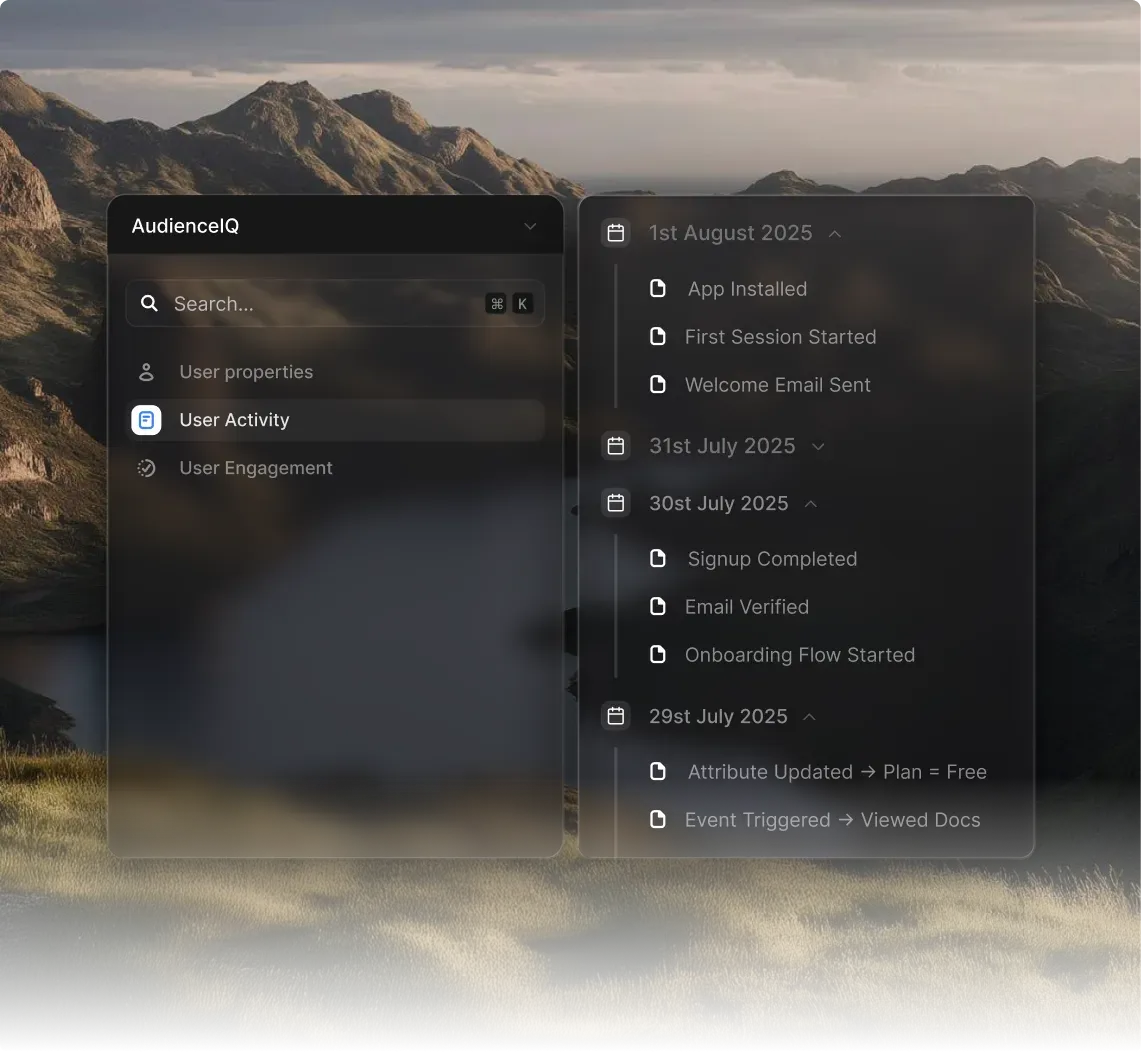Open the Signup Completed event
1141x1053 pixels.
(x=772, y=559)
